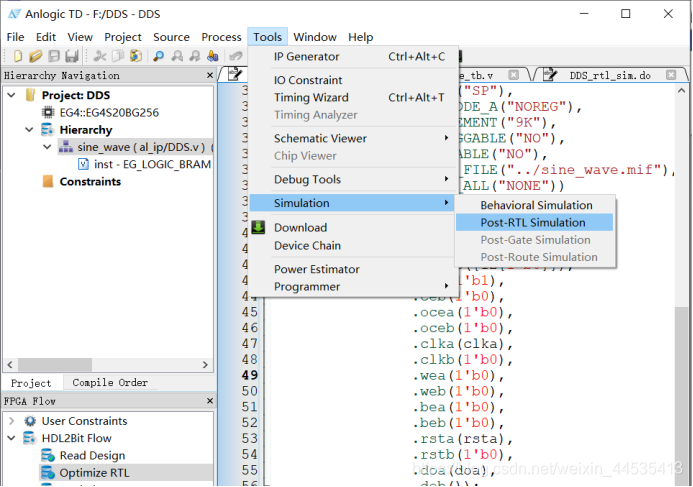Click the EG4 chip device icon
The image size is (693, 487).
[x=48, y=112]
